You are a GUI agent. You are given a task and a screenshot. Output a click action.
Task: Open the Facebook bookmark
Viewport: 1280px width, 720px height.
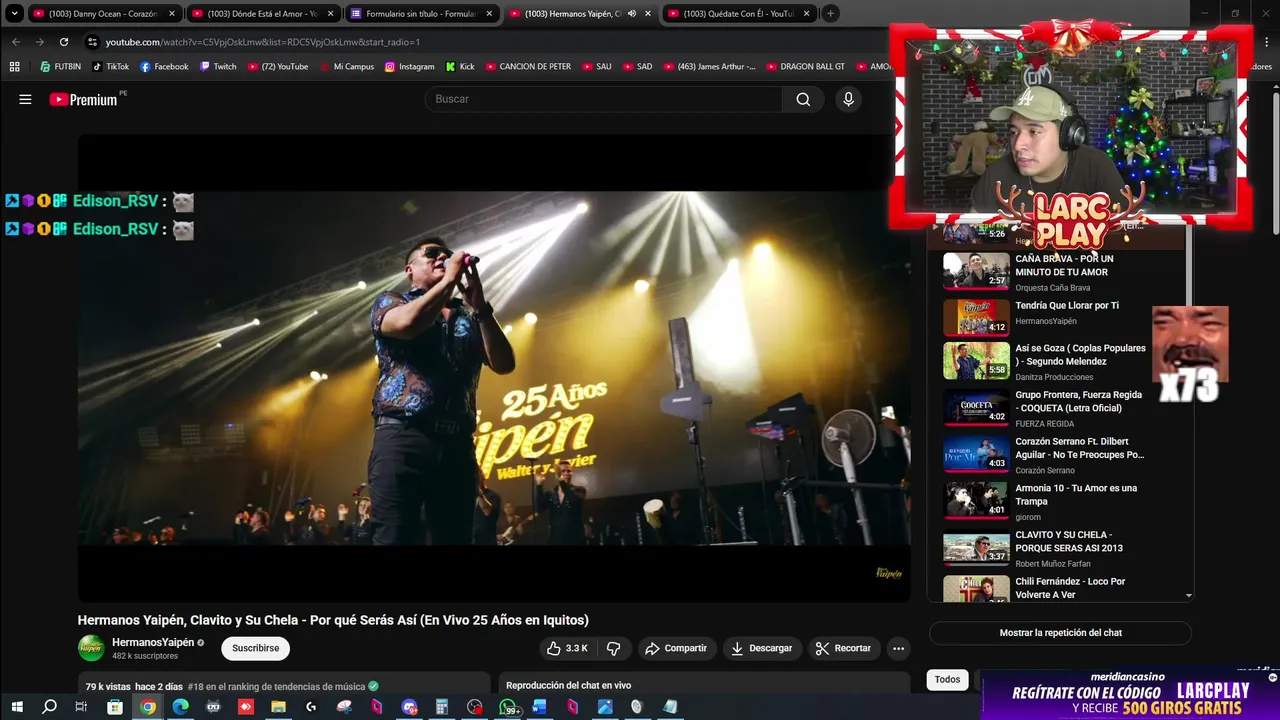coord(164,67)
